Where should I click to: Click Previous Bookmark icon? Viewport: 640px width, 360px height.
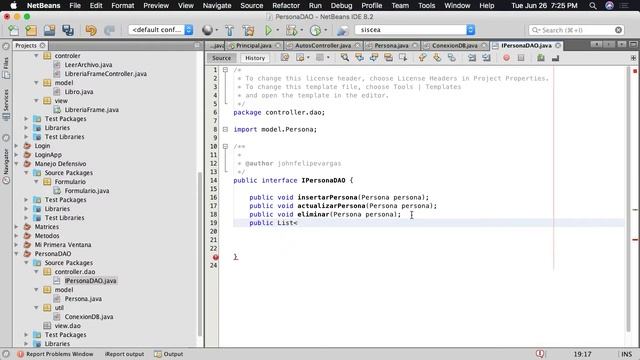tap(422, 58)
